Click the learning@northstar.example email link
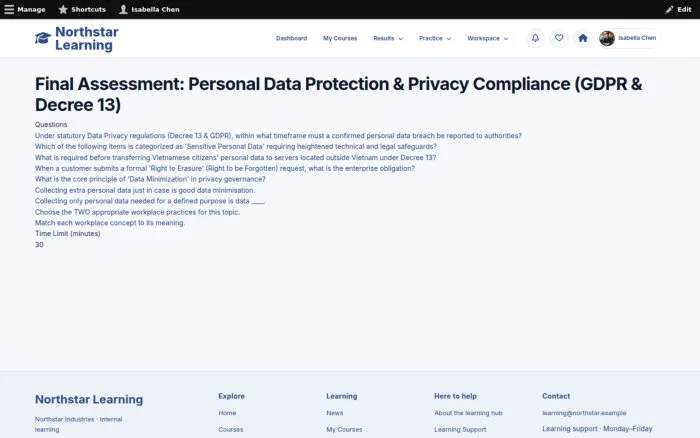The height and width of the screenshot is (438, 700). 584,413
